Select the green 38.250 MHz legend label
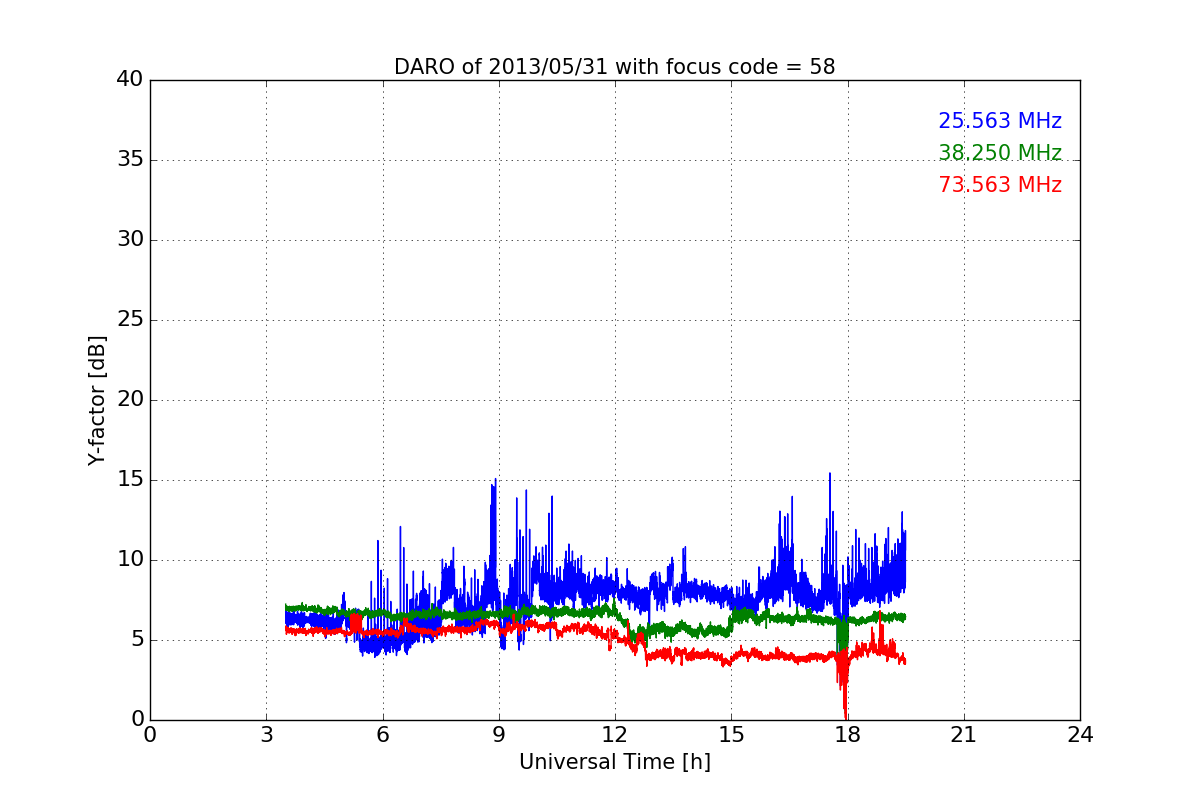 [x=1000, y=153]
